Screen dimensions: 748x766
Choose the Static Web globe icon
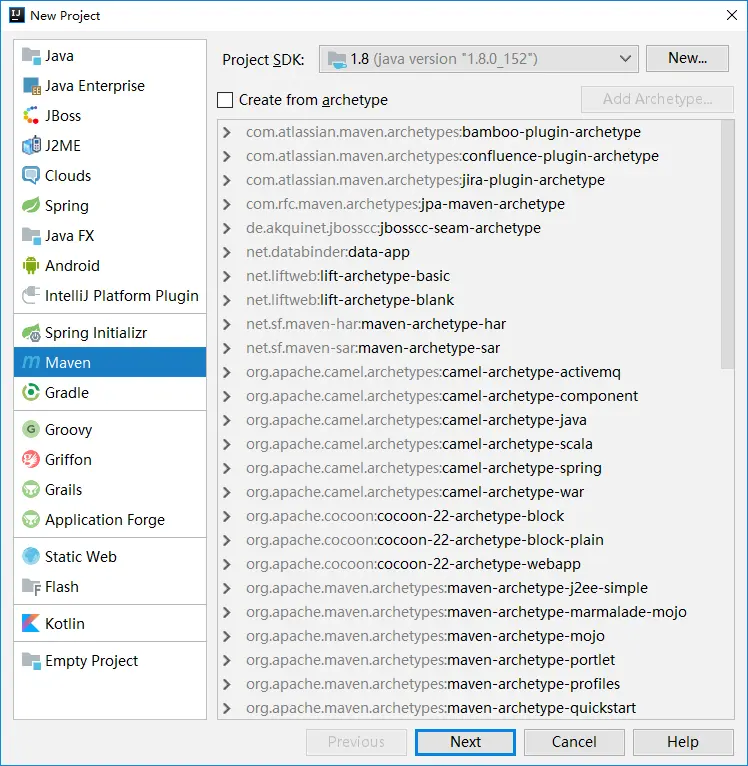tap(31, 556)
